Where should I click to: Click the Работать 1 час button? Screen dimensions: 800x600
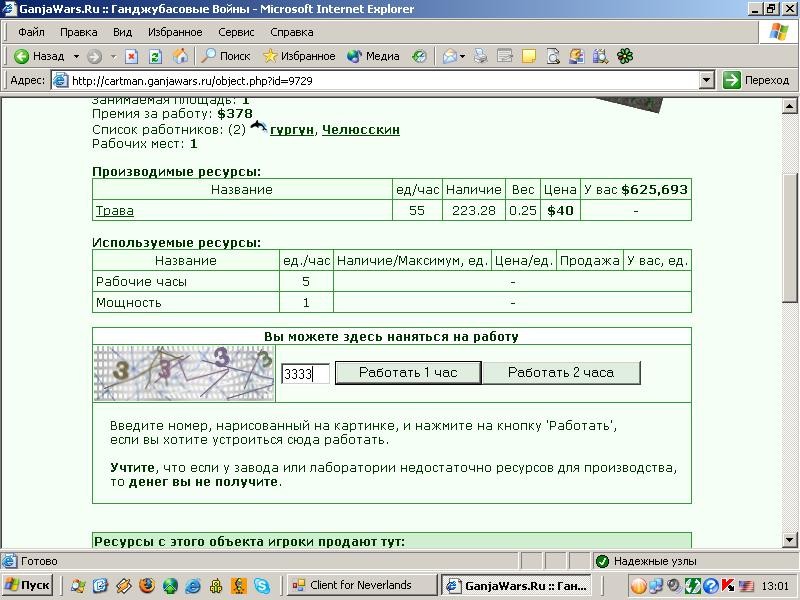408,372
